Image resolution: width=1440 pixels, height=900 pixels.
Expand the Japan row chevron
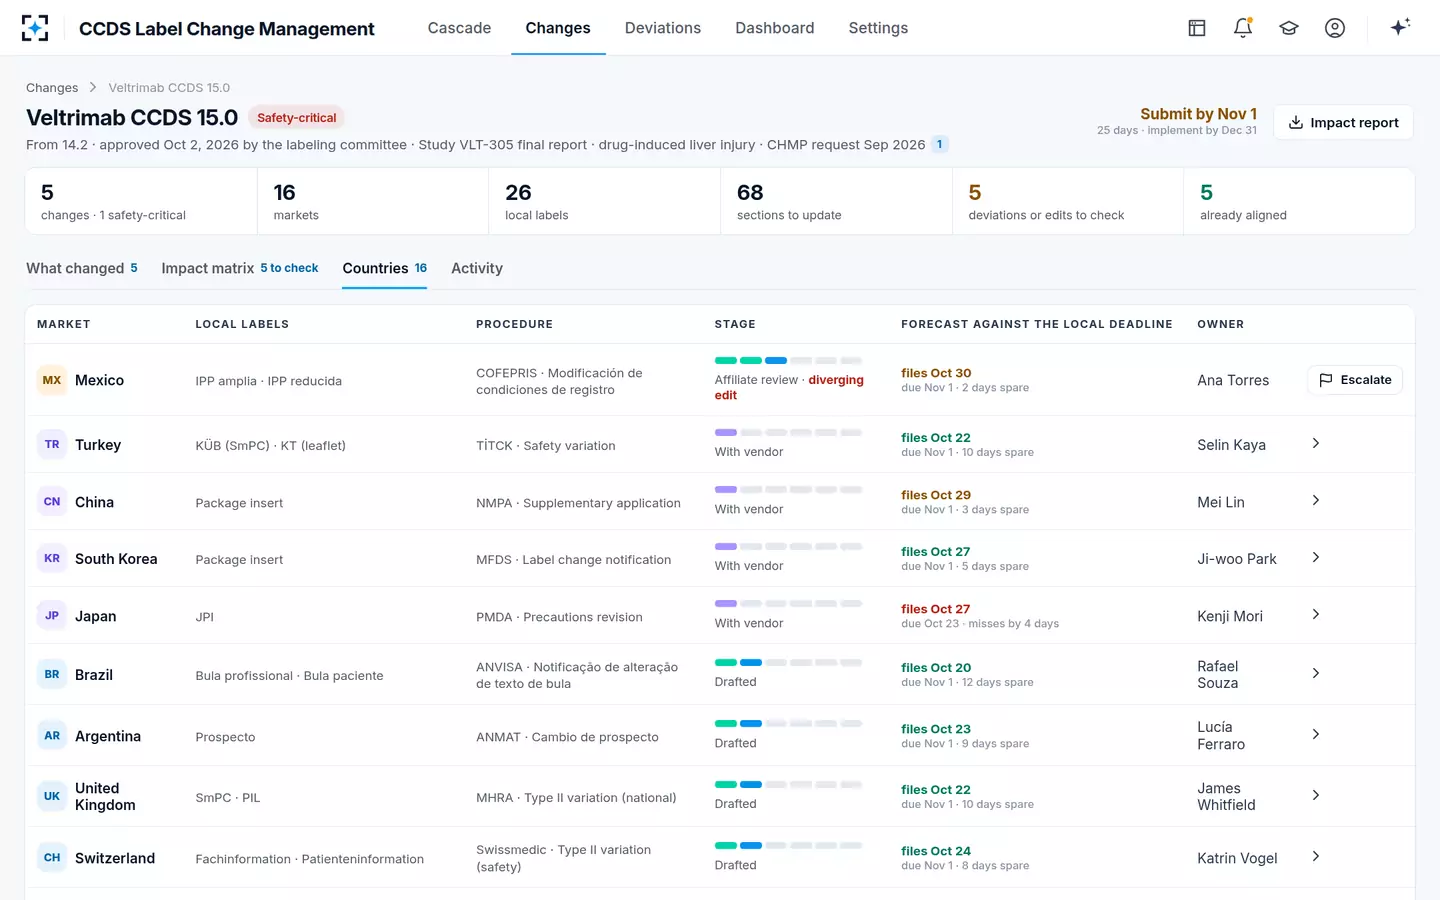[1316, 614]
